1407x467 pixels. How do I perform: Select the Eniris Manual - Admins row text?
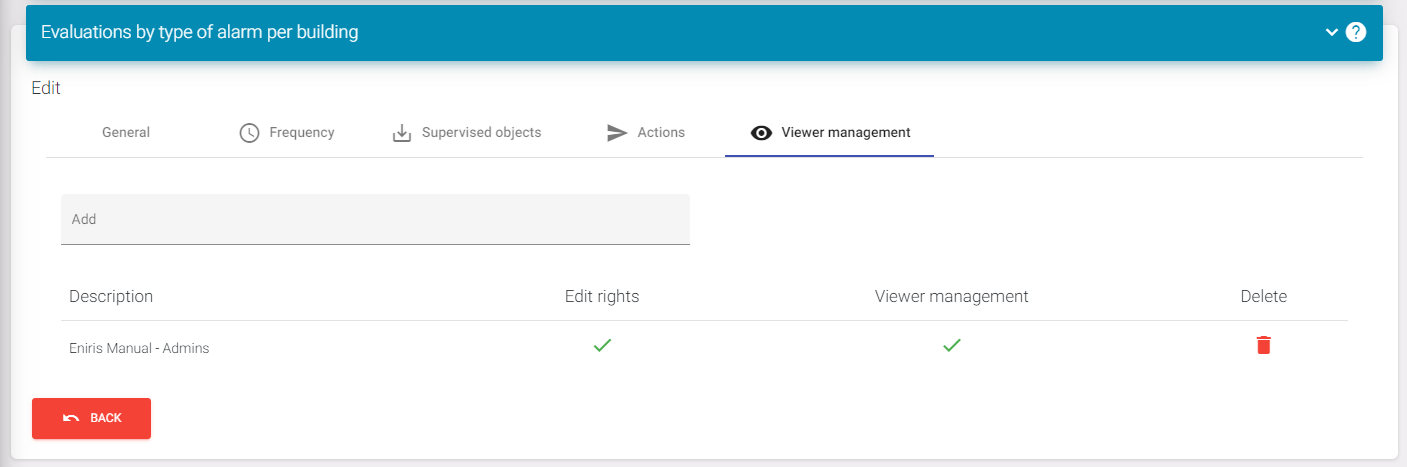[139, 348]
